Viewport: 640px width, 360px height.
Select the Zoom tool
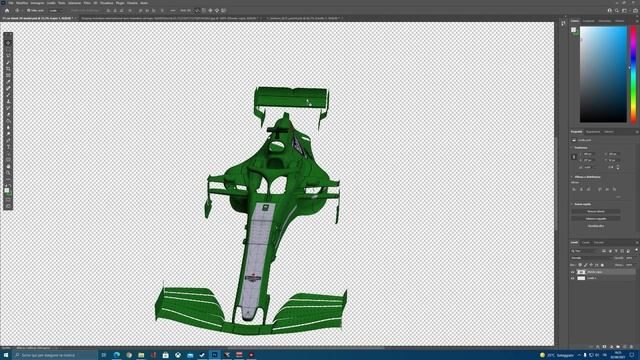(8, 173)
